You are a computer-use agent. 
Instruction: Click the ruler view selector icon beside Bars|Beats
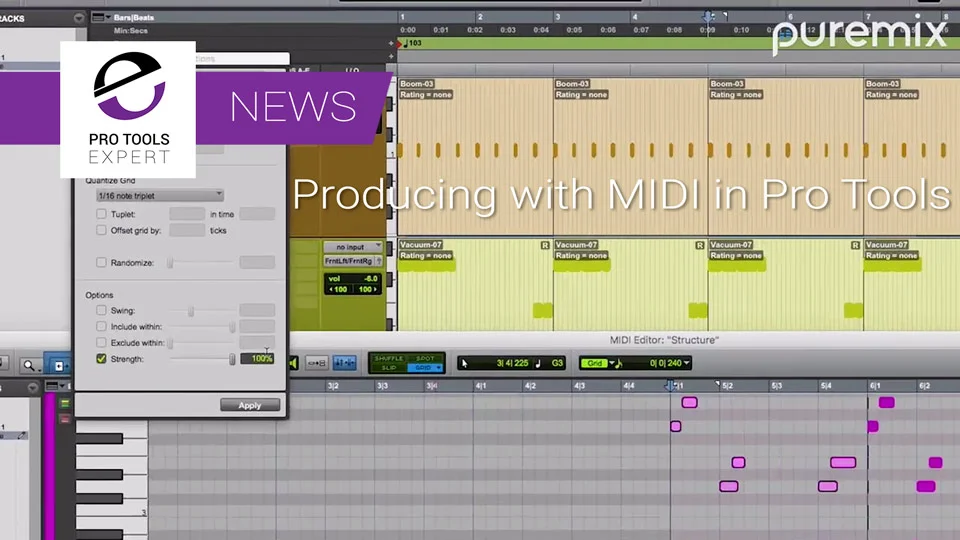click(98, 17)
